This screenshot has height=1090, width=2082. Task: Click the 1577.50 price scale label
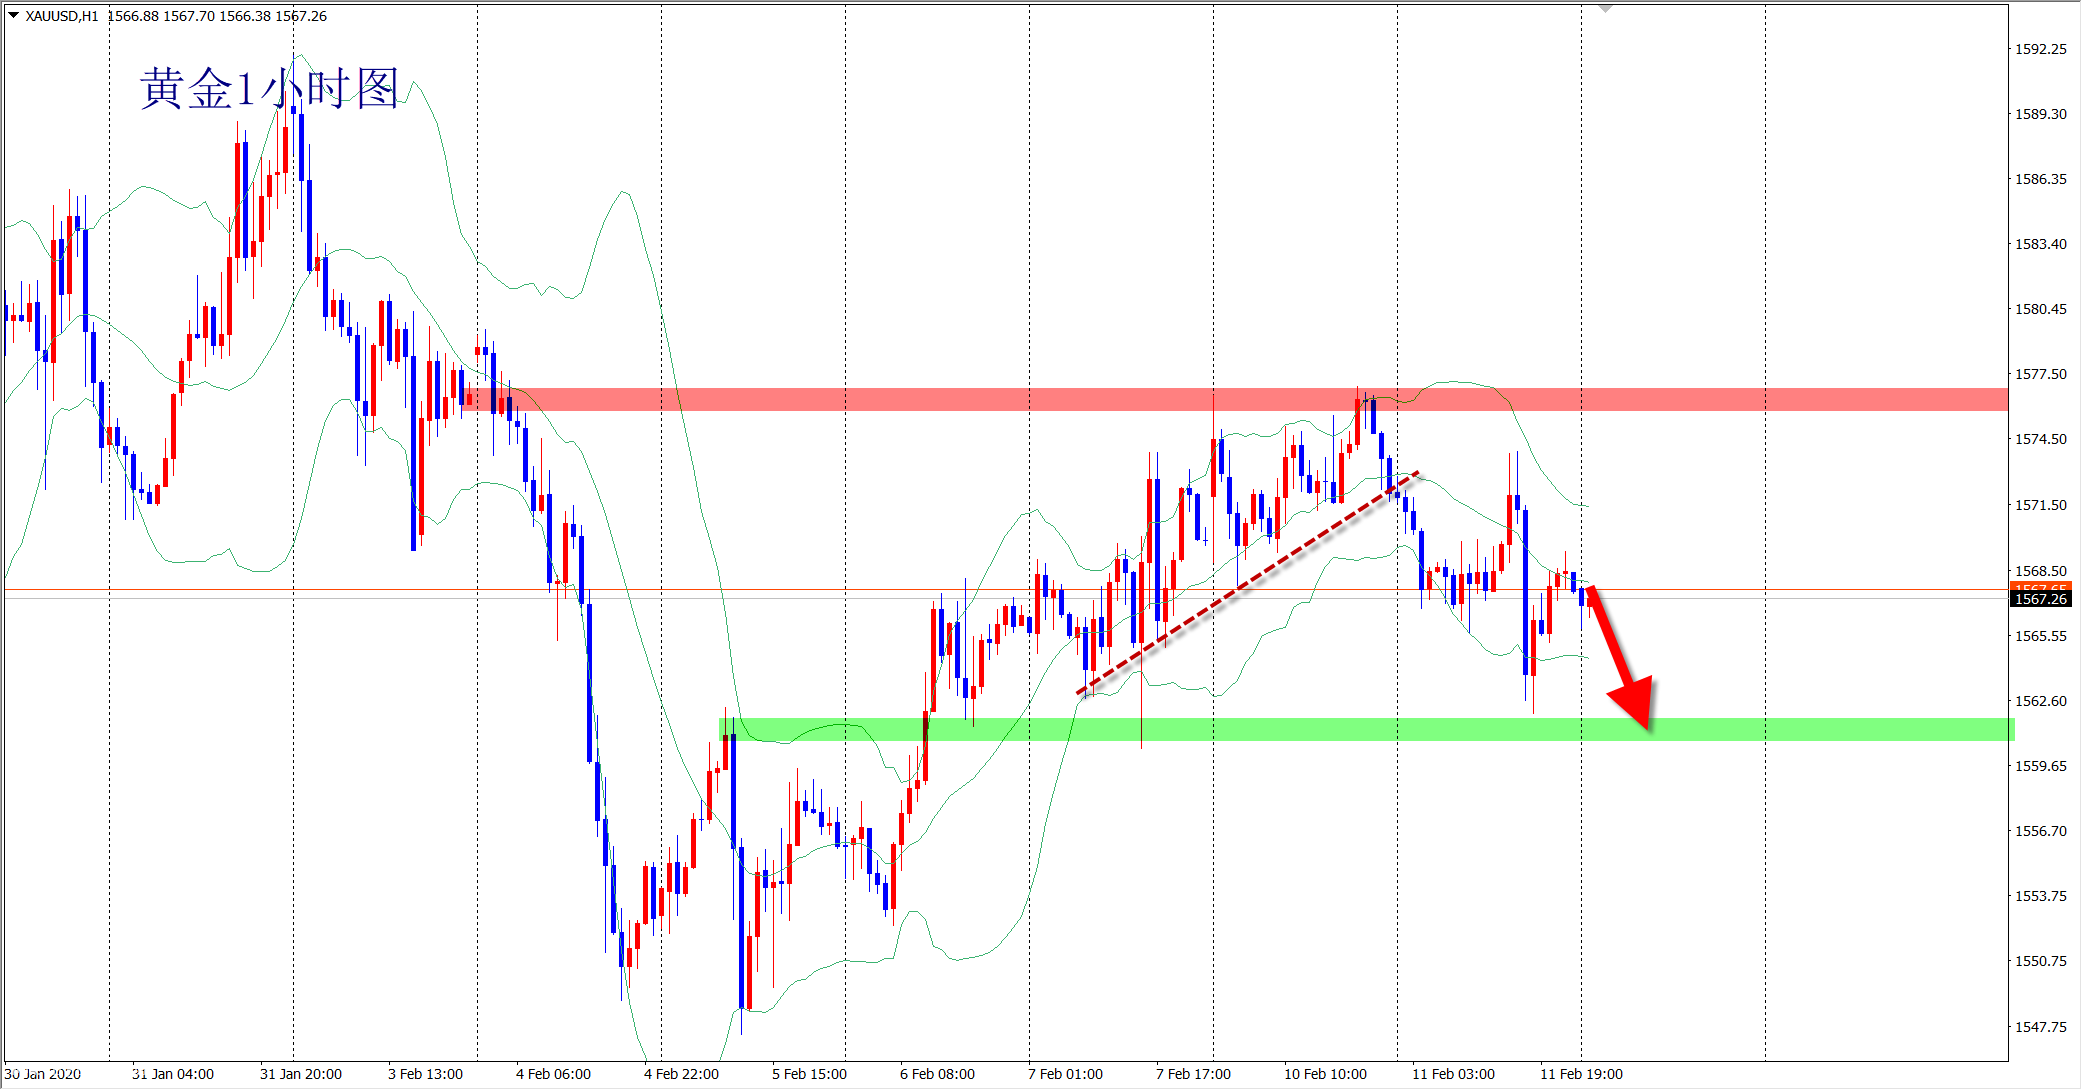pyautogui.click(x=2040, y=374)
